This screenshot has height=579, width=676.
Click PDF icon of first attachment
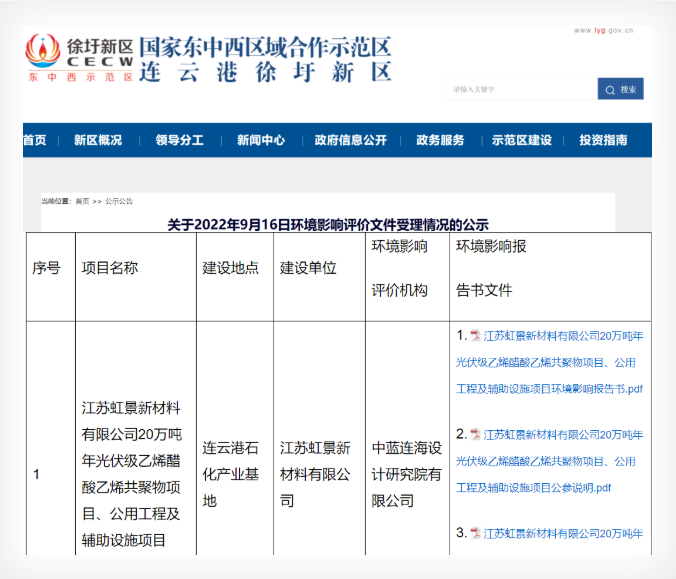click(x=475, y=335)
